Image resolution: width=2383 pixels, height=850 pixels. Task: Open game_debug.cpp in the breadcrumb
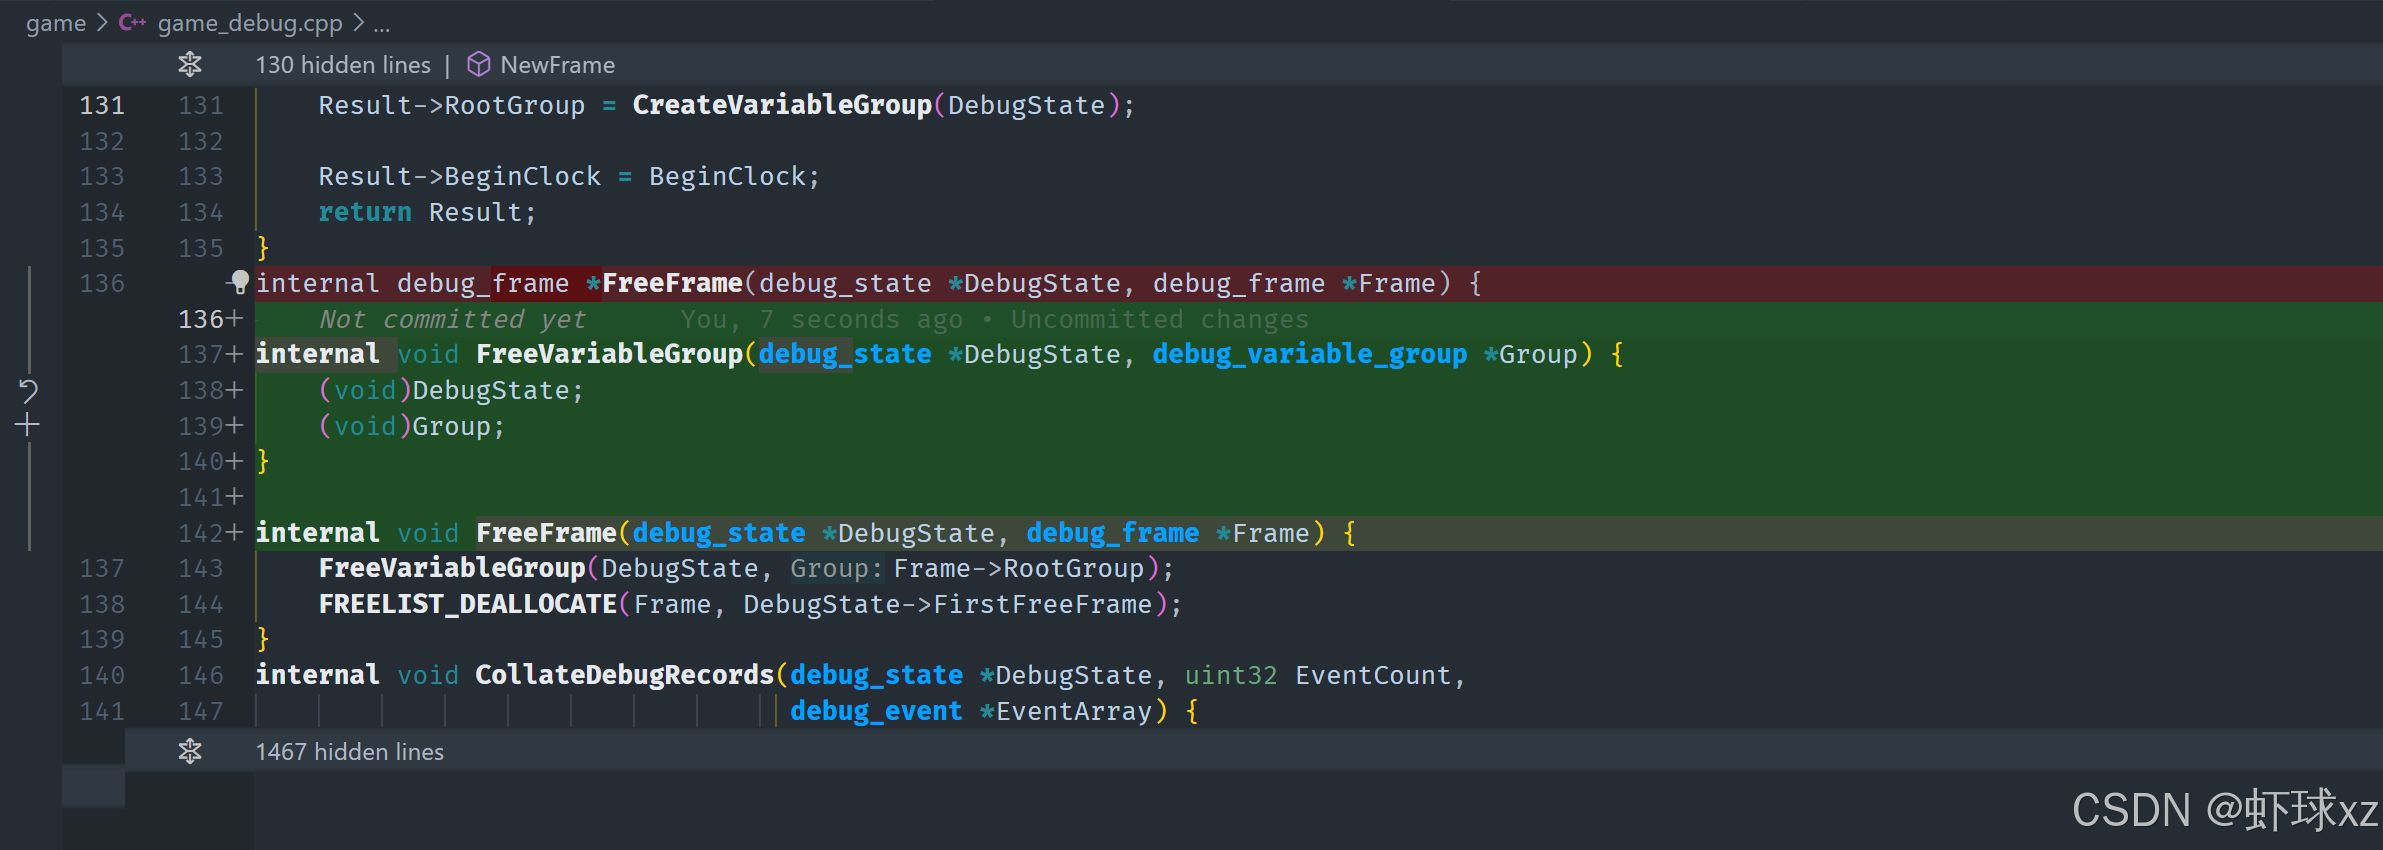coord(250,22)
